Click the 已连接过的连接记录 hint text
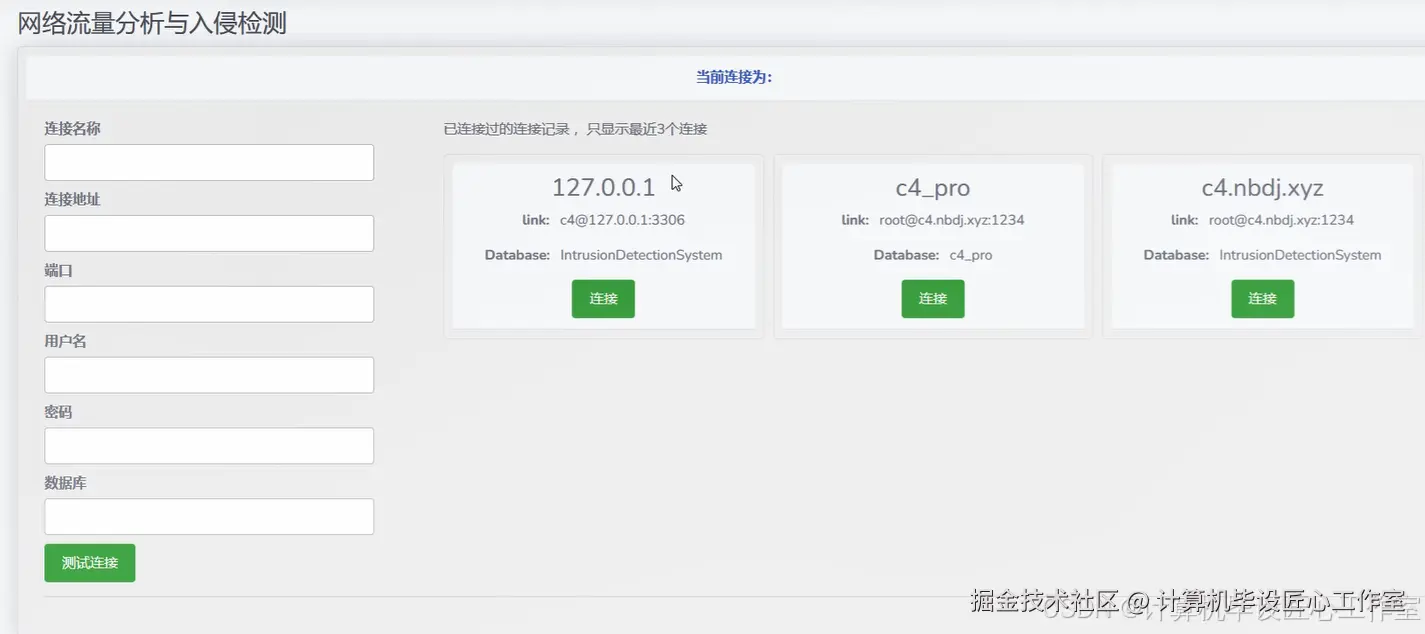Viewport: 1425px width, 634px height. click(575, 128)
